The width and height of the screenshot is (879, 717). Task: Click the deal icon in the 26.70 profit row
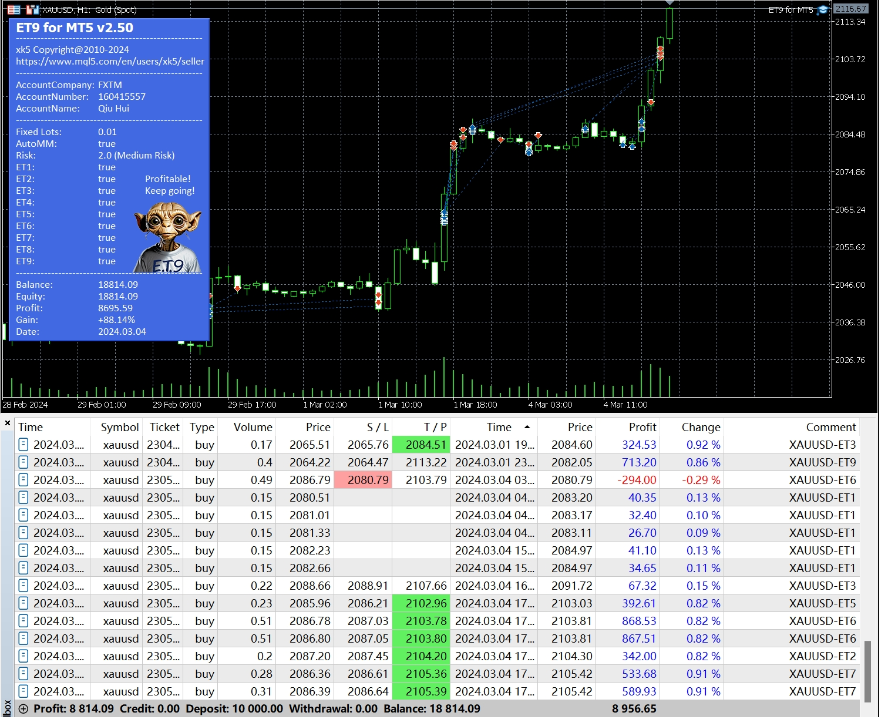point(24,533)
